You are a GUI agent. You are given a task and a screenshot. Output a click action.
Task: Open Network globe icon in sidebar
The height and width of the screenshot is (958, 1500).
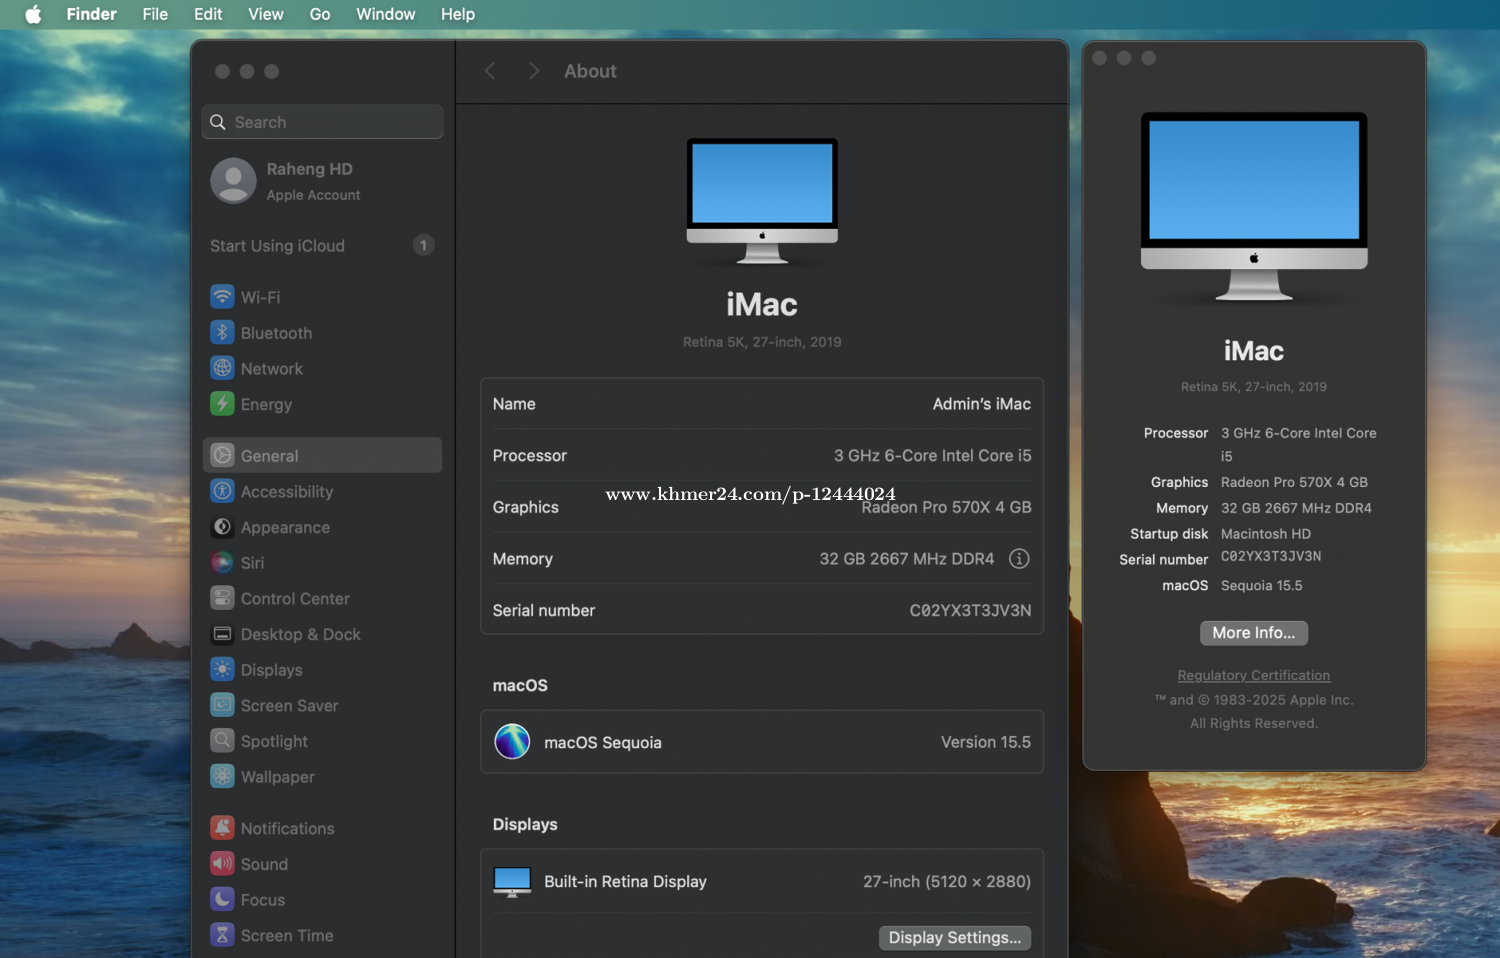tap(222, 368)
